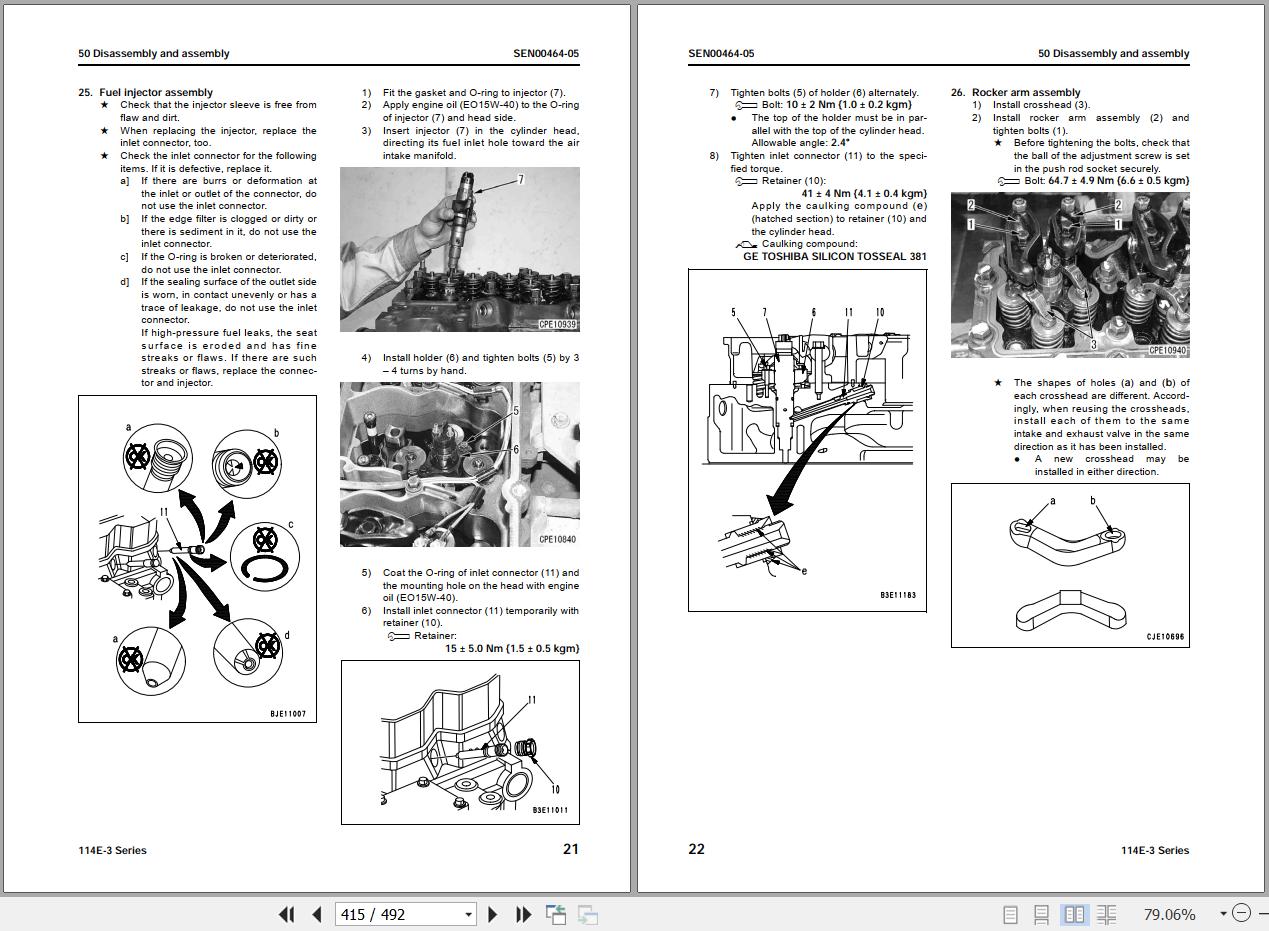Jump to the last page

click(x=523, y=914)
